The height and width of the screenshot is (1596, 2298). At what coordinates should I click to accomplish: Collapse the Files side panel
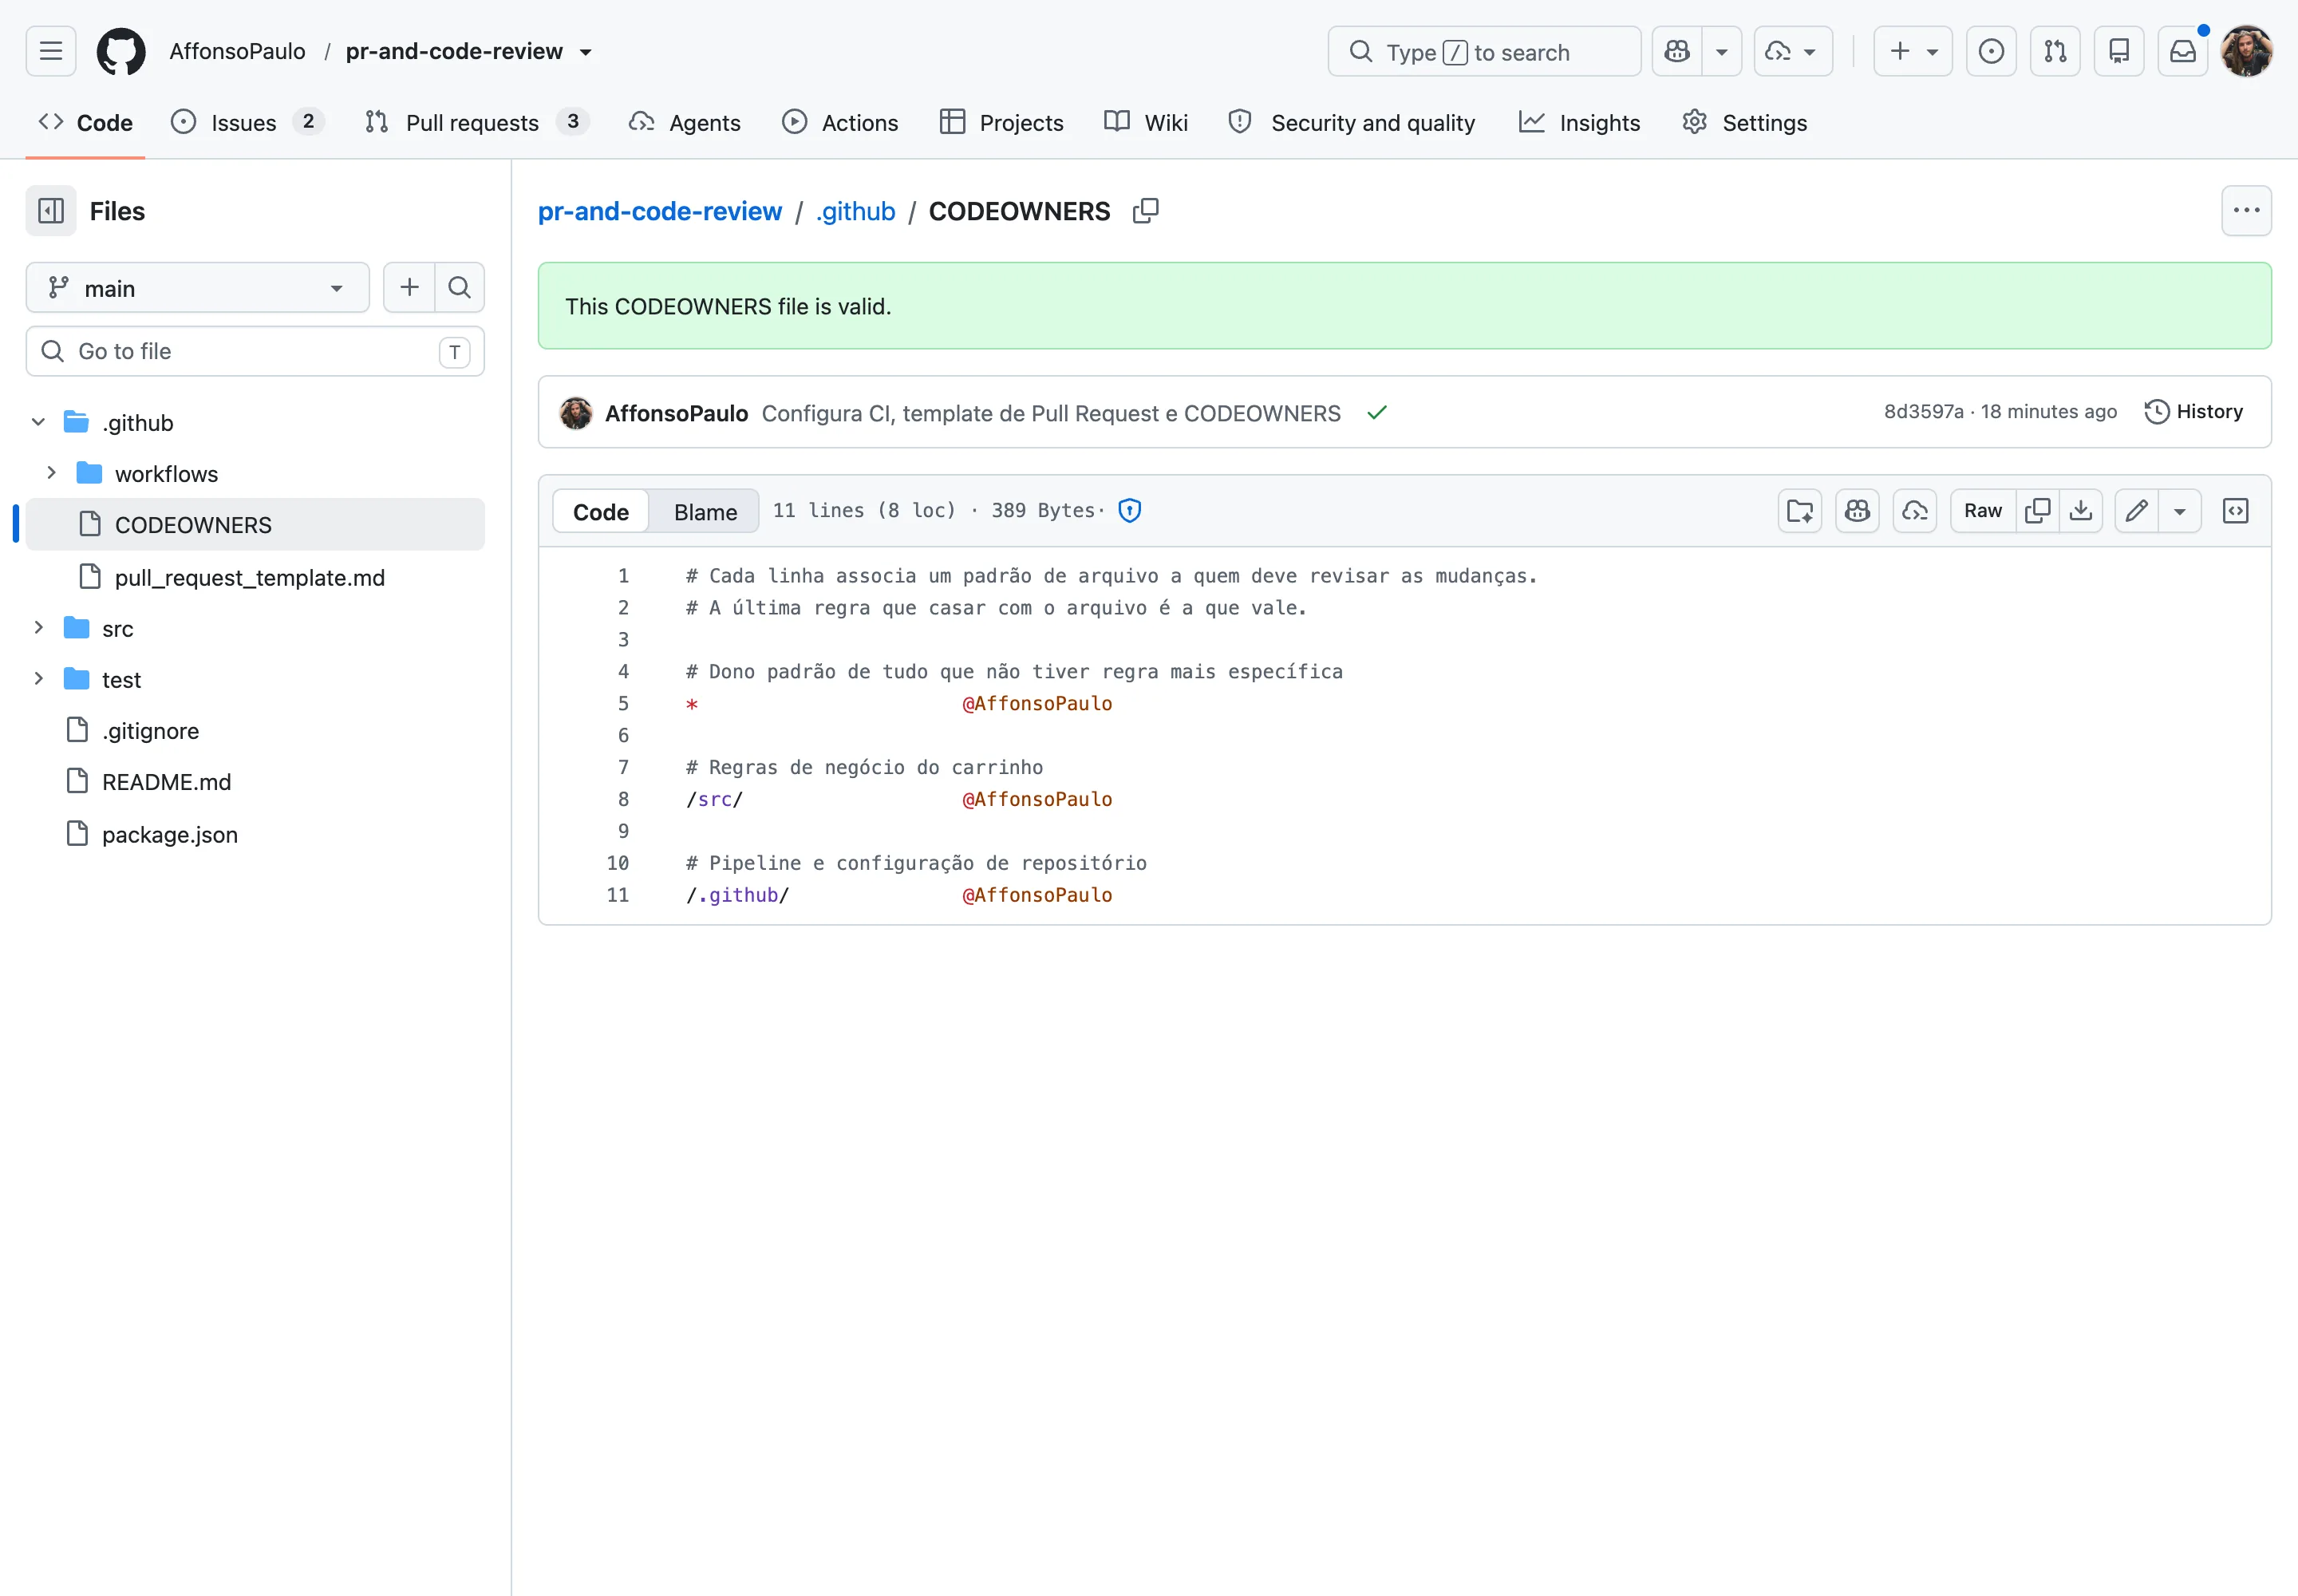coord(51,211)
